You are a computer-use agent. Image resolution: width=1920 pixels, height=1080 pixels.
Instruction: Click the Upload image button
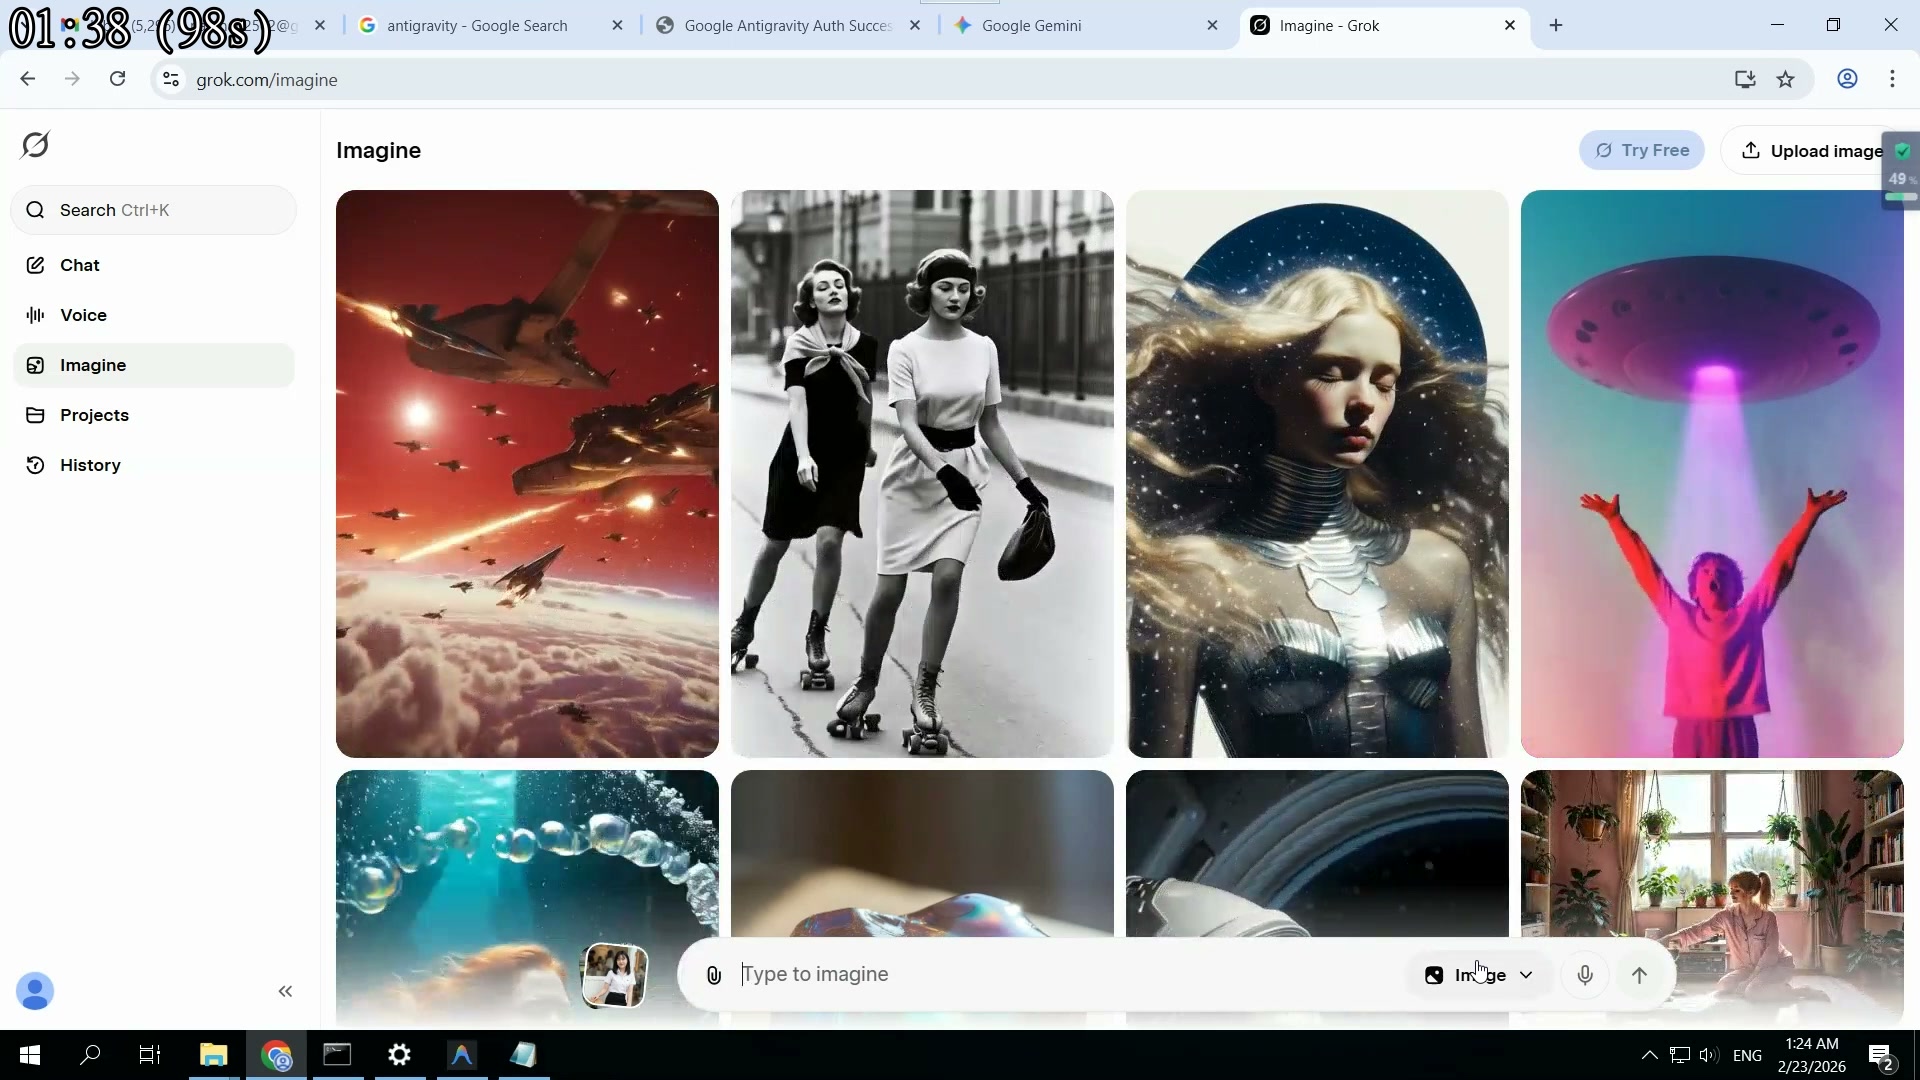coord(1812,151)
